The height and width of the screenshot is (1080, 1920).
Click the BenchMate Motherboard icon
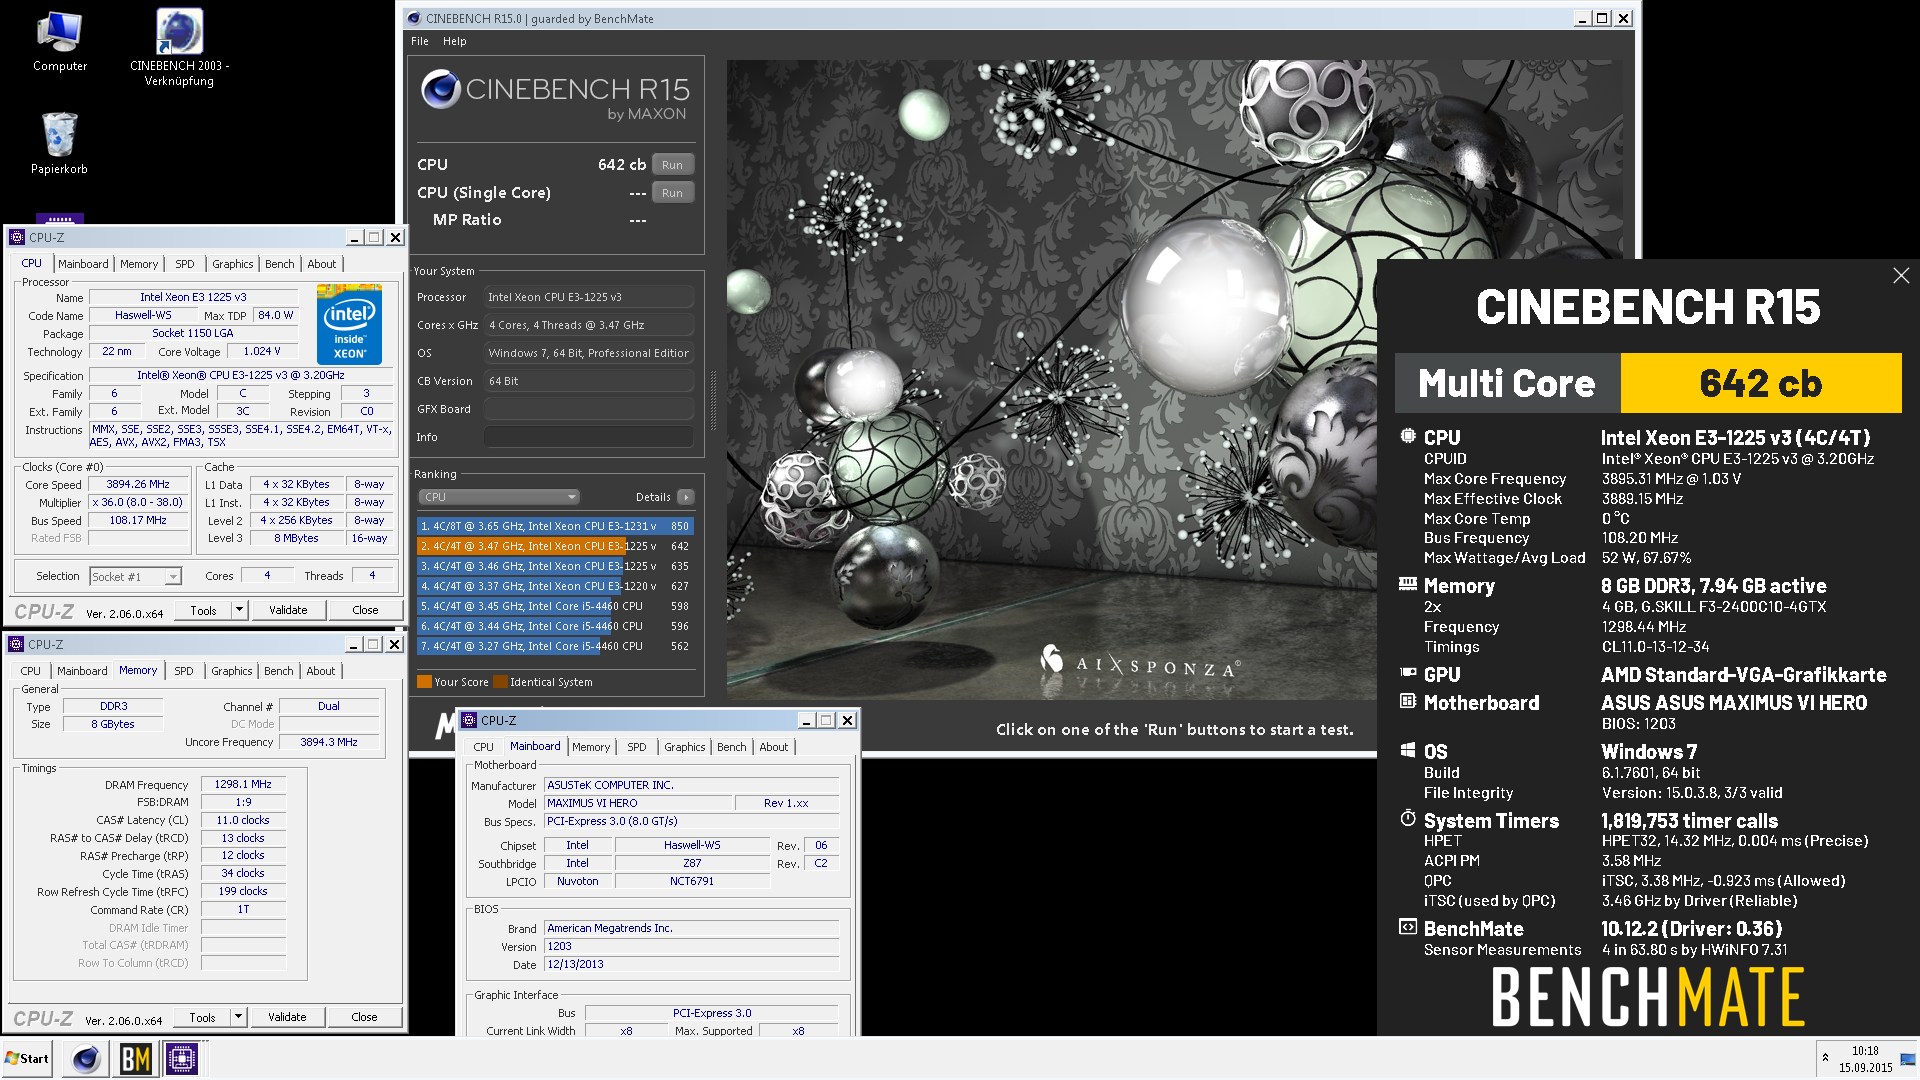(1408, 701)
